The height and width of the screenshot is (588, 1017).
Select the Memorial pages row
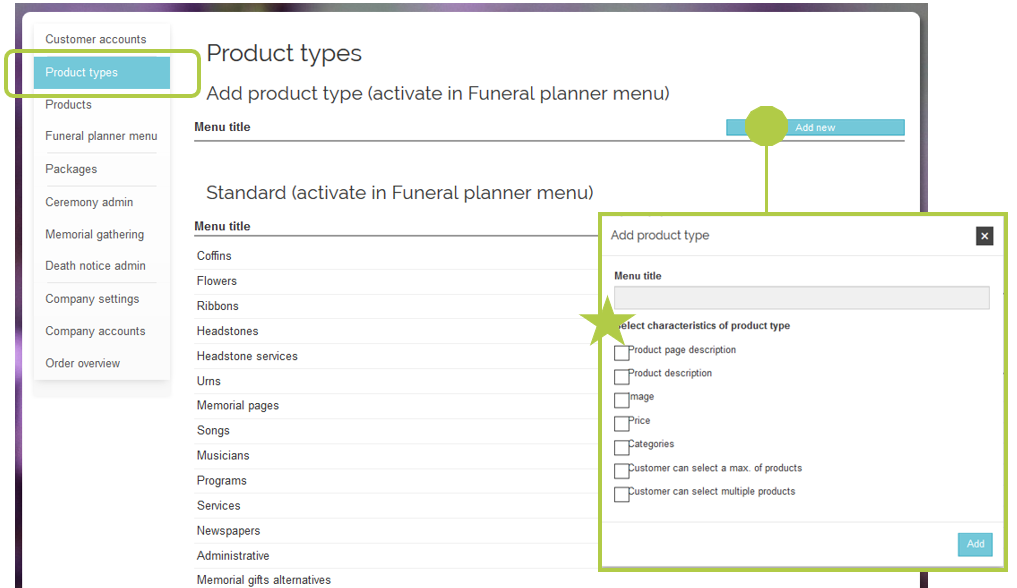point(396,406)
